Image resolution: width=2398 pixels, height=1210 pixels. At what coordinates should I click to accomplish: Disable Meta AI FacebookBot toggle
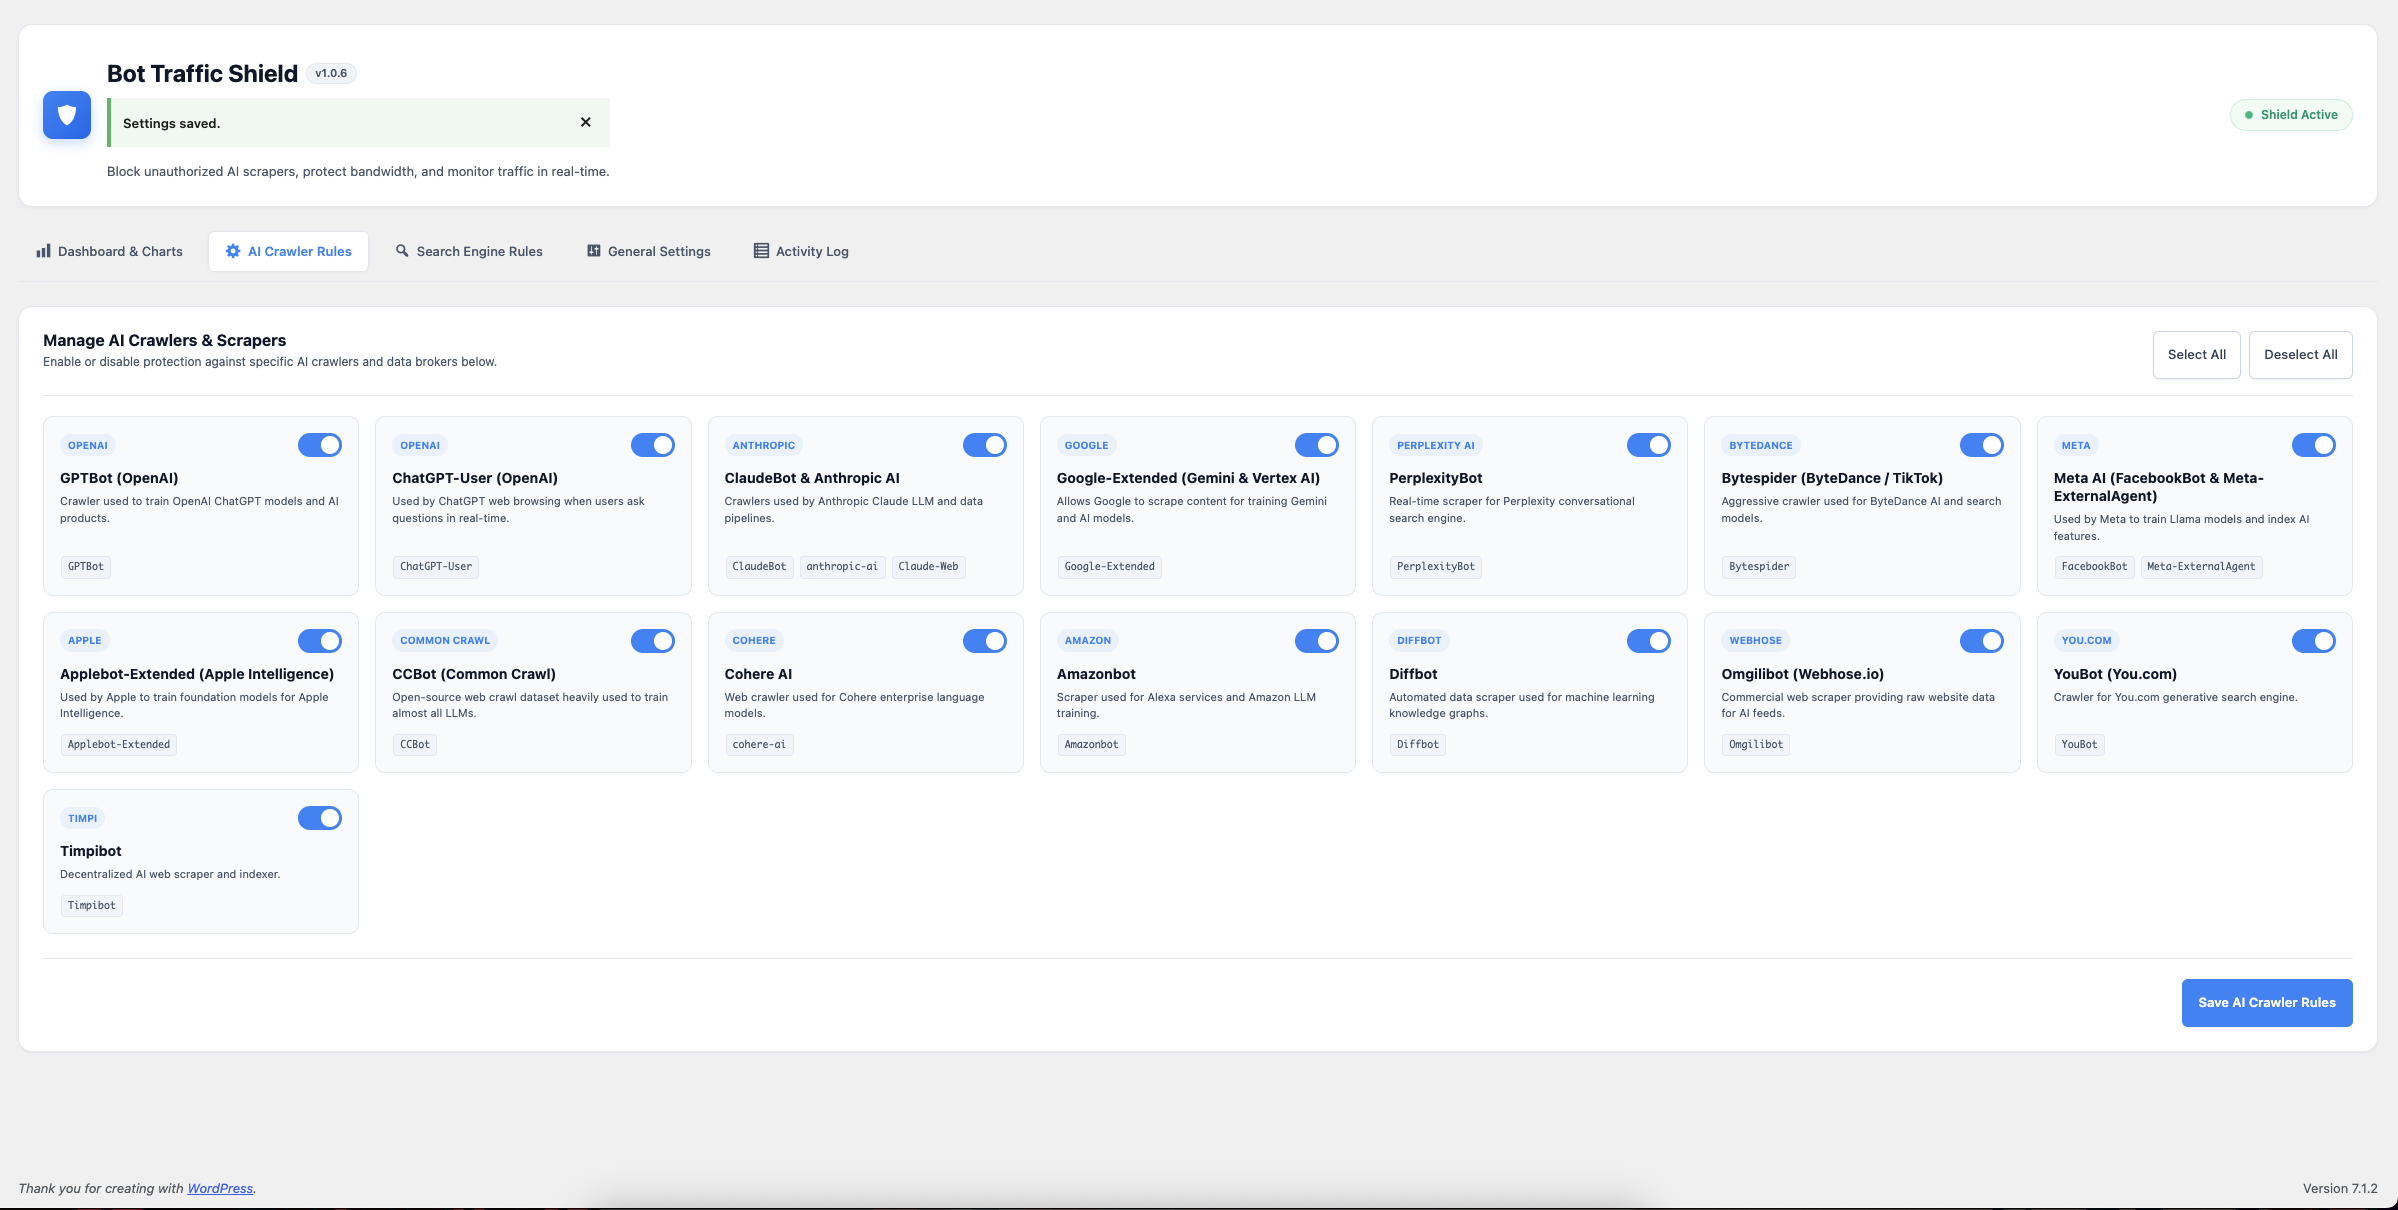(2314, 445)
